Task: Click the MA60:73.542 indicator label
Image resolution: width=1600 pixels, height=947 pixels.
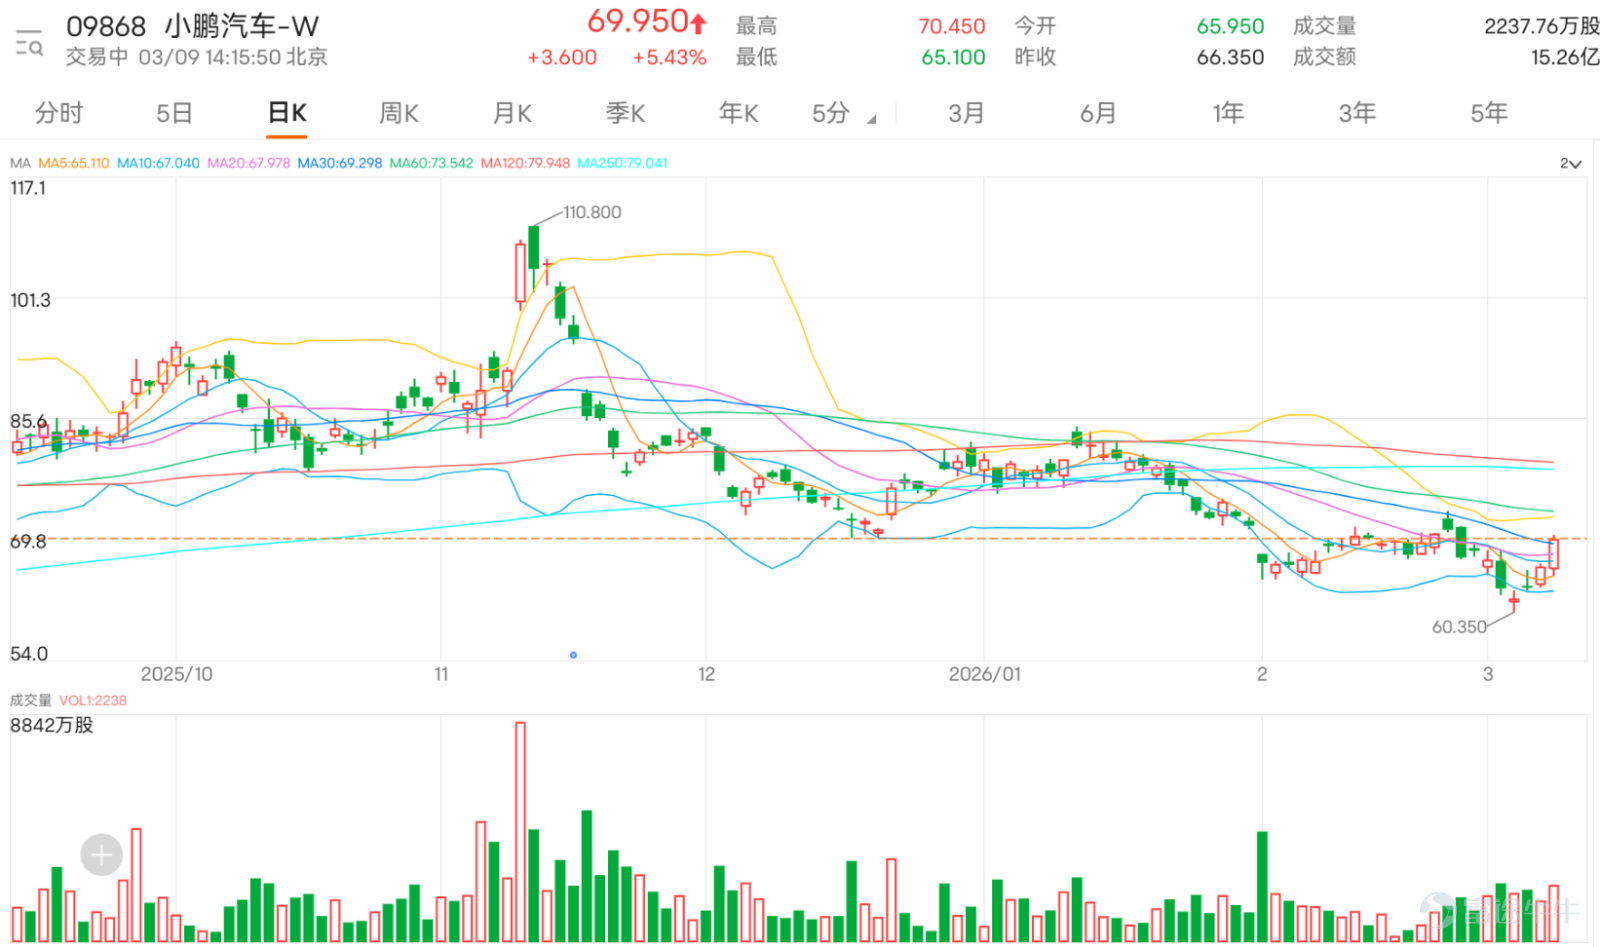Action: tap(431, 163)
